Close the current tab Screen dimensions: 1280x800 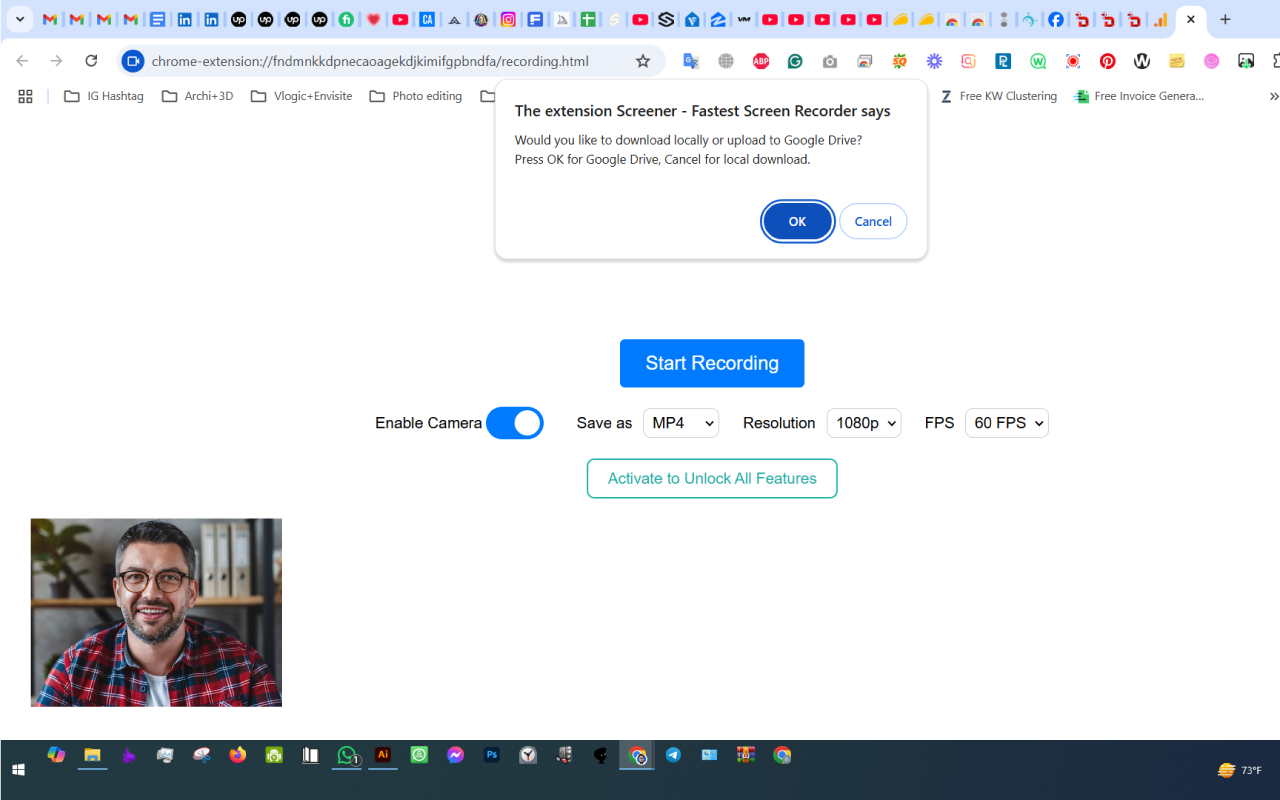click(1191, 19)
